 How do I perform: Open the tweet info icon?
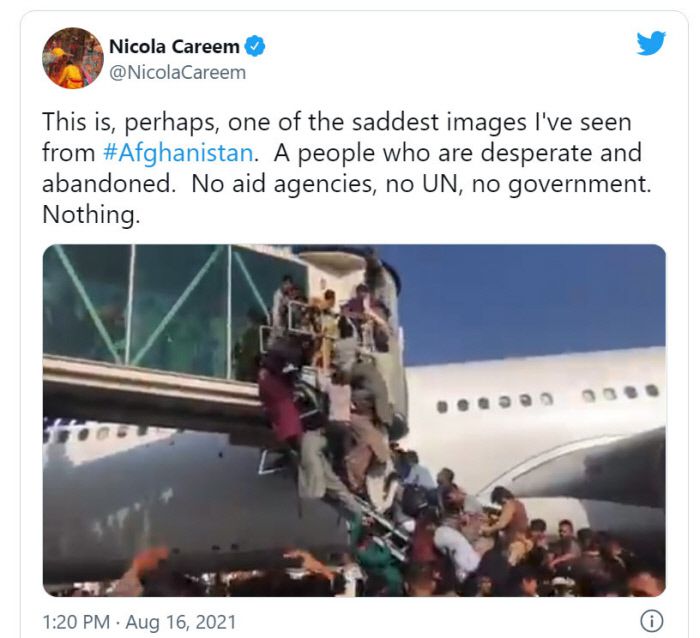coord(652,621)
